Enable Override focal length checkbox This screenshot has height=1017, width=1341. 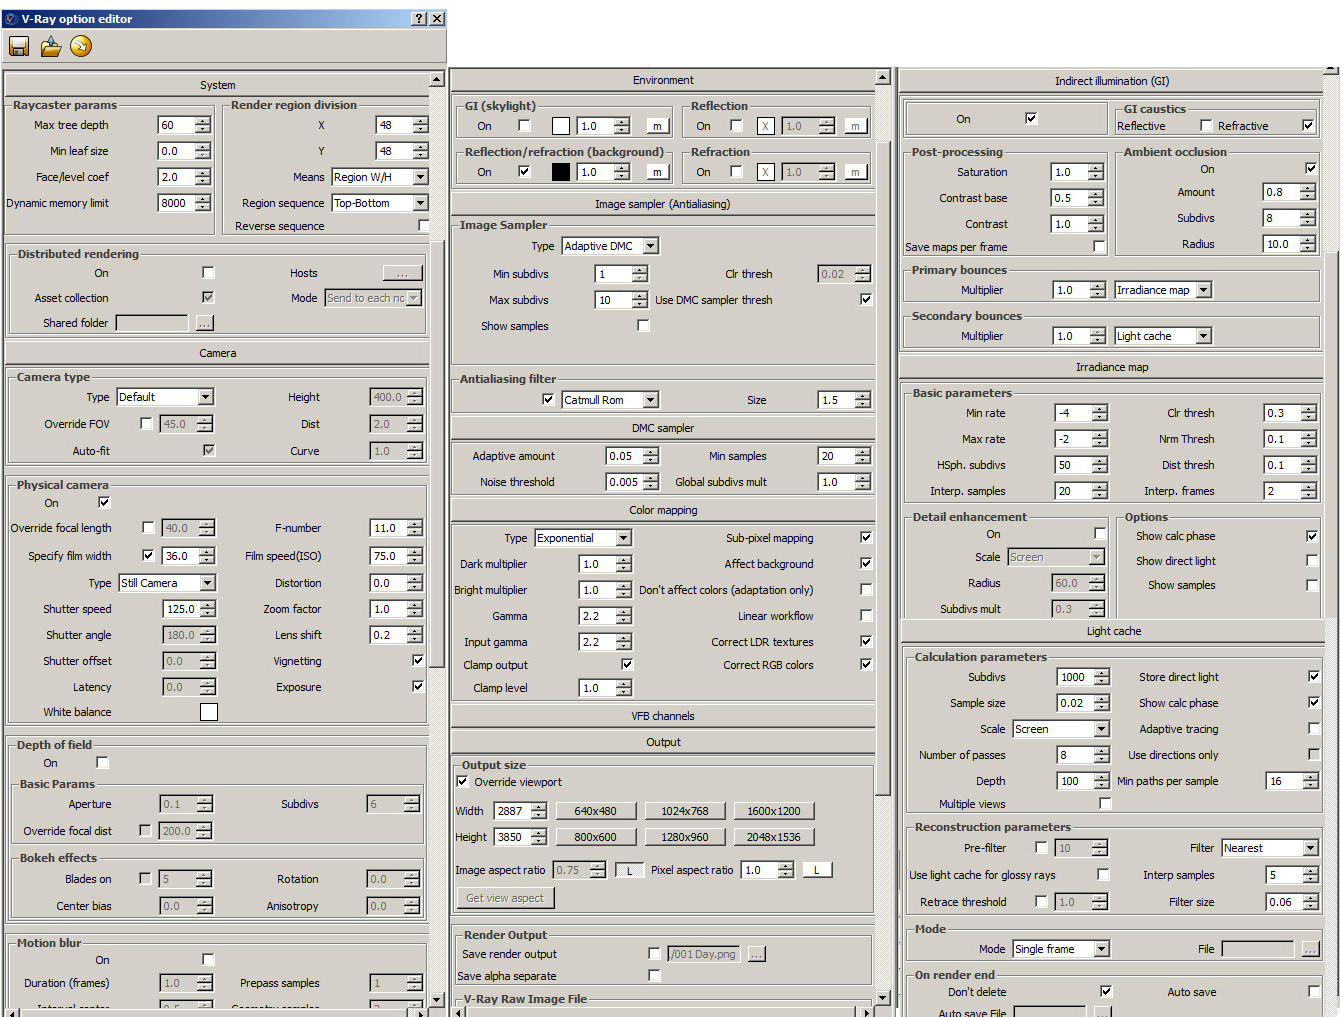148,527
